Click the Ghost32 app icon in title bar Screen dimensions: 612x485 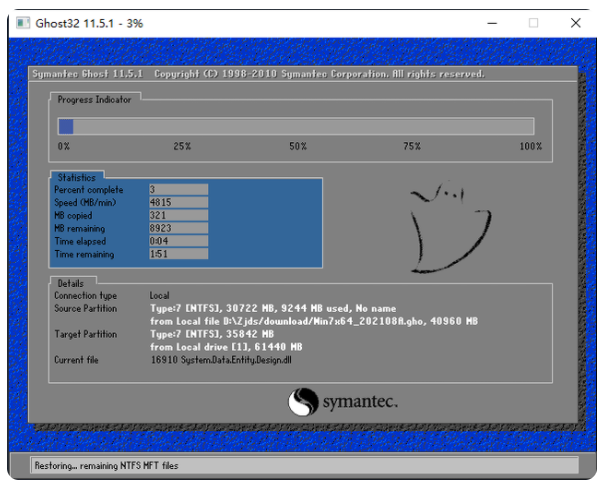[22, 22]
